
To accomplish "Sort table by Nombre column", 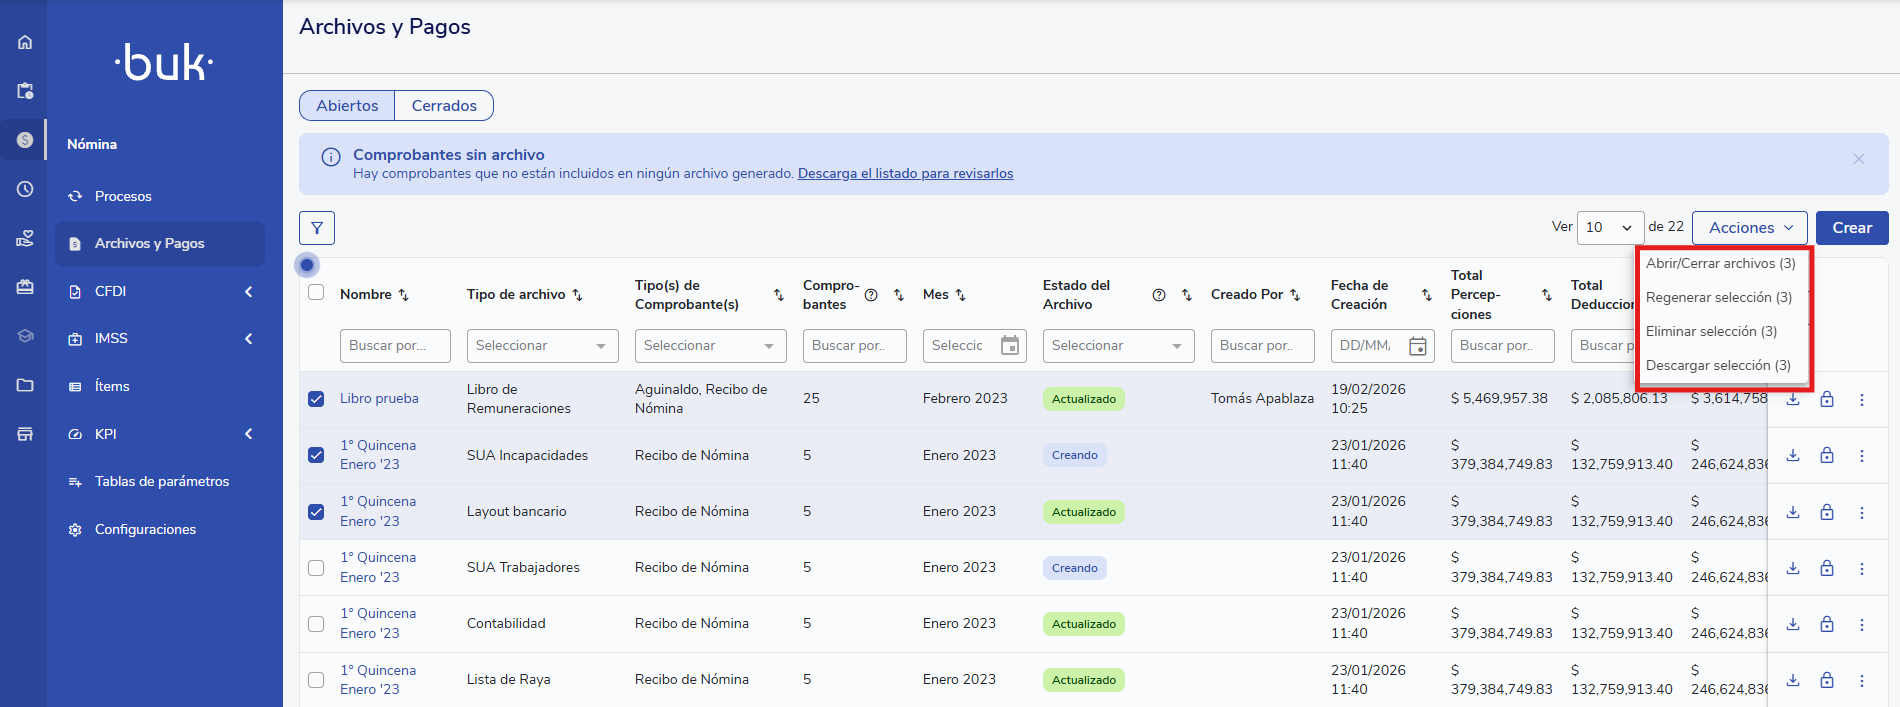I will click(404, 295).
